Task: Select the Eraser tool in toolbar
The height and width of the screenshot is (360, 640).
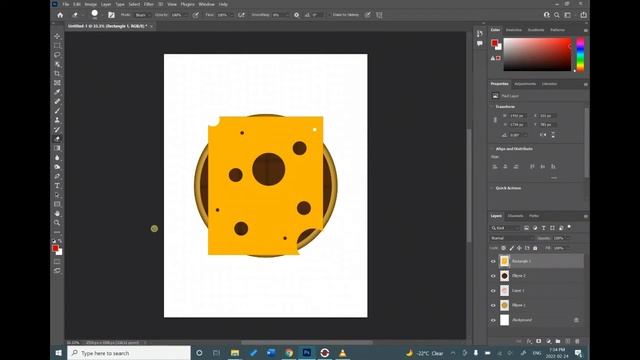Action: point(57,139)
